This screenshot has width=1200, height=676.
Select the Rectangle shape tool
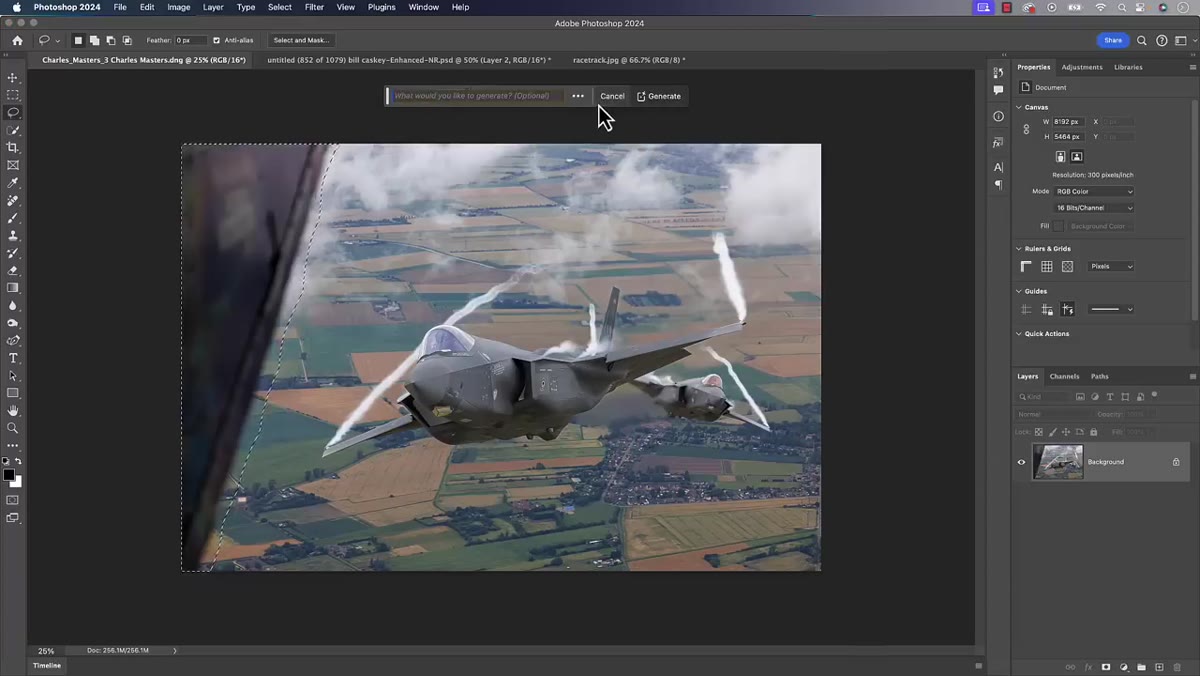(13, 393)
